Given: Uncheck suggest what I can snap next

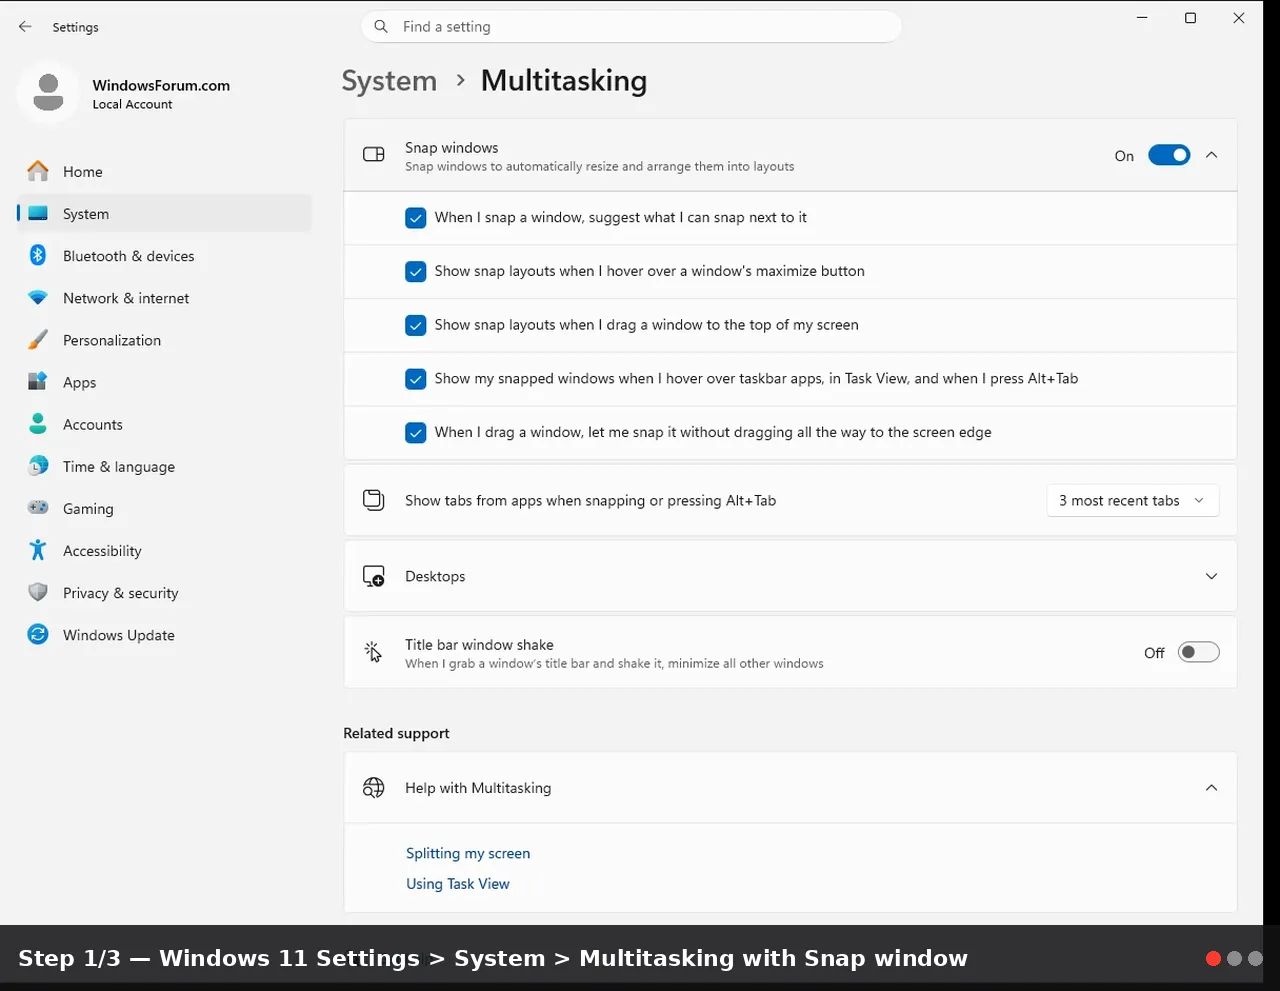Looking at the screenshot, I should click(x=416, y=217).
